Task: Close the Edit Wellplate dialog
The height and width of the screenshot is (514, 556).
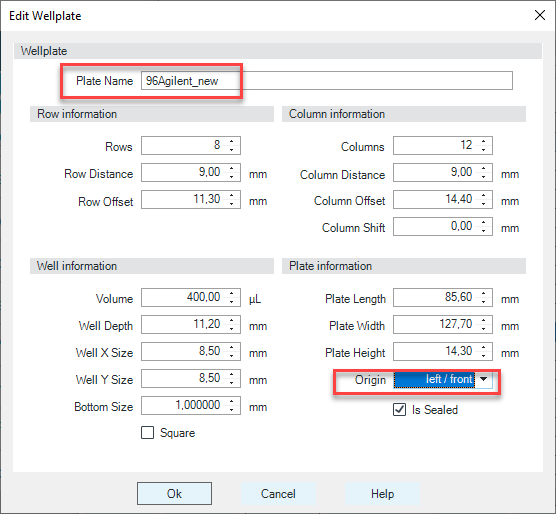Action: (x=540, y=15)
